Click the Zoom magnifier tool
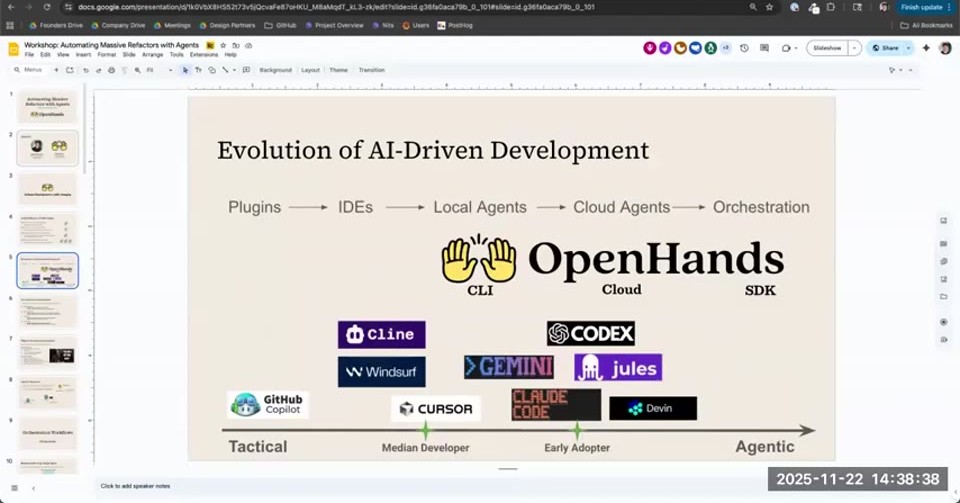Image resolution: width=960 pixels, height=503 pixels. point(138,70)
